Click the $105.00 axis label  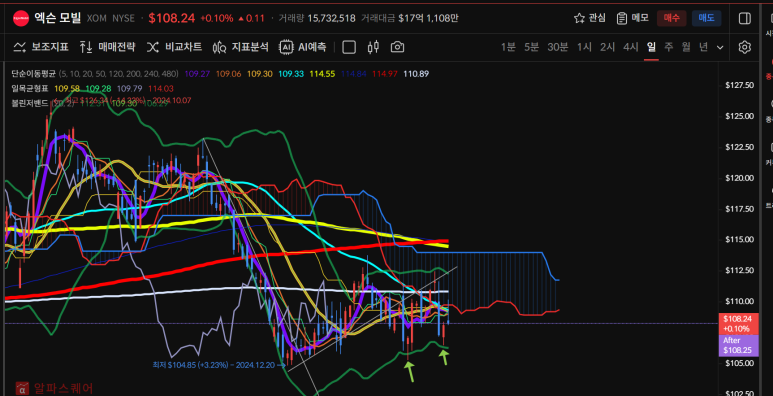point(739,363)
